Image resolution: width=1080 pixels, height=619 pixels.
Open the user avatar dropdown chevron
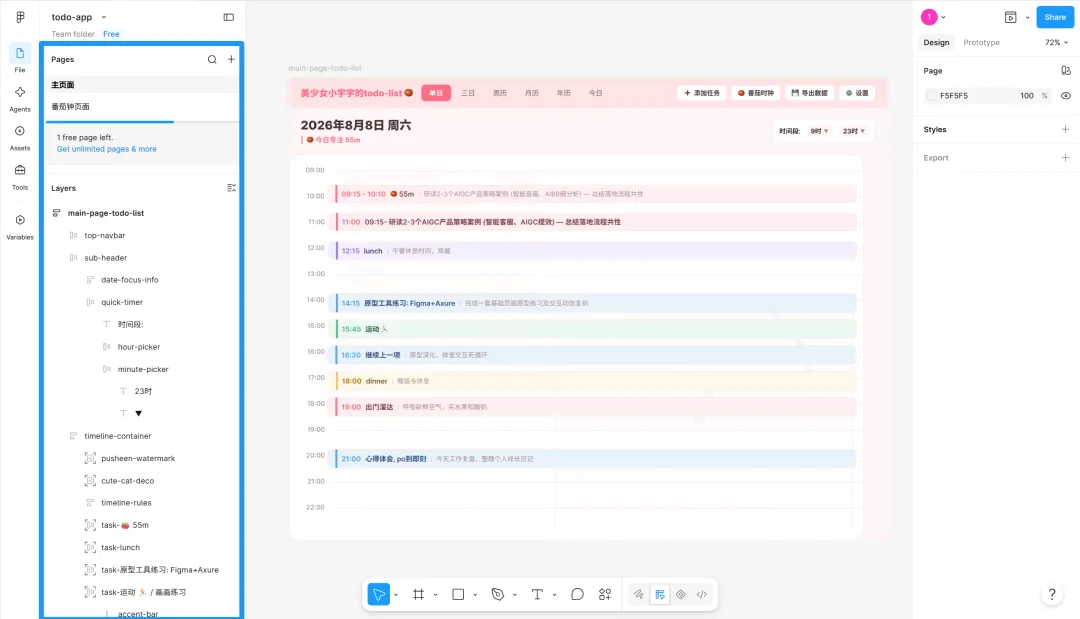pos(944,17)
